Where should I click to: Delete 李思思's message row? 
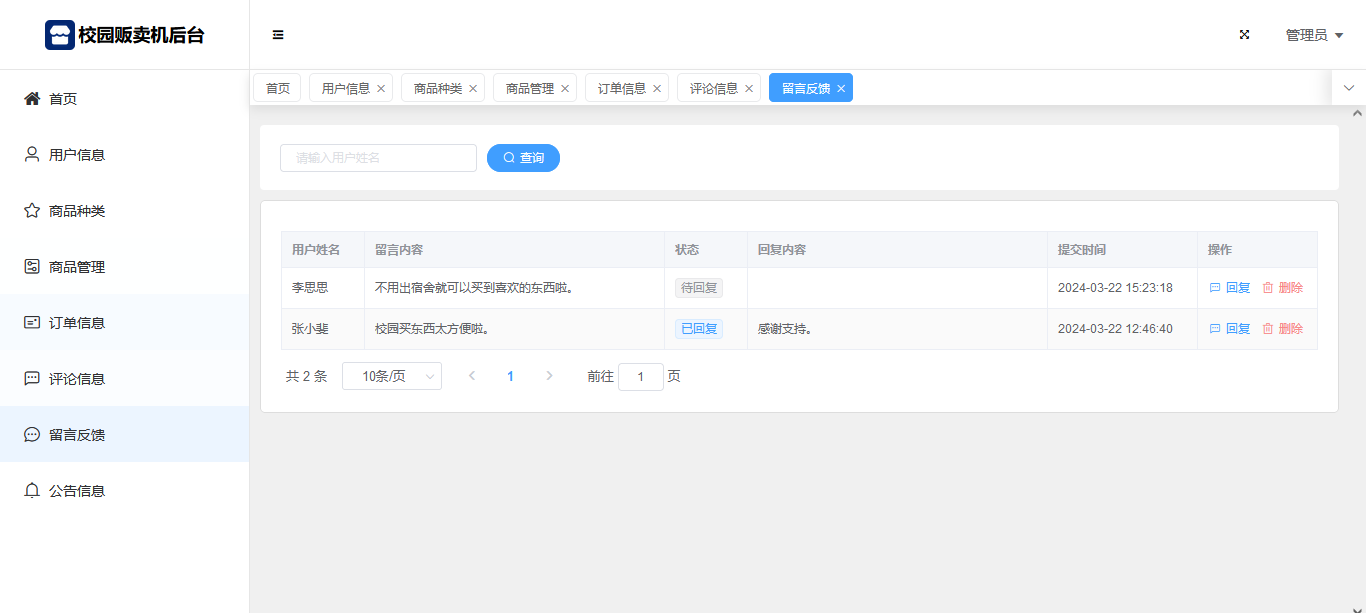coord(1282,288)
